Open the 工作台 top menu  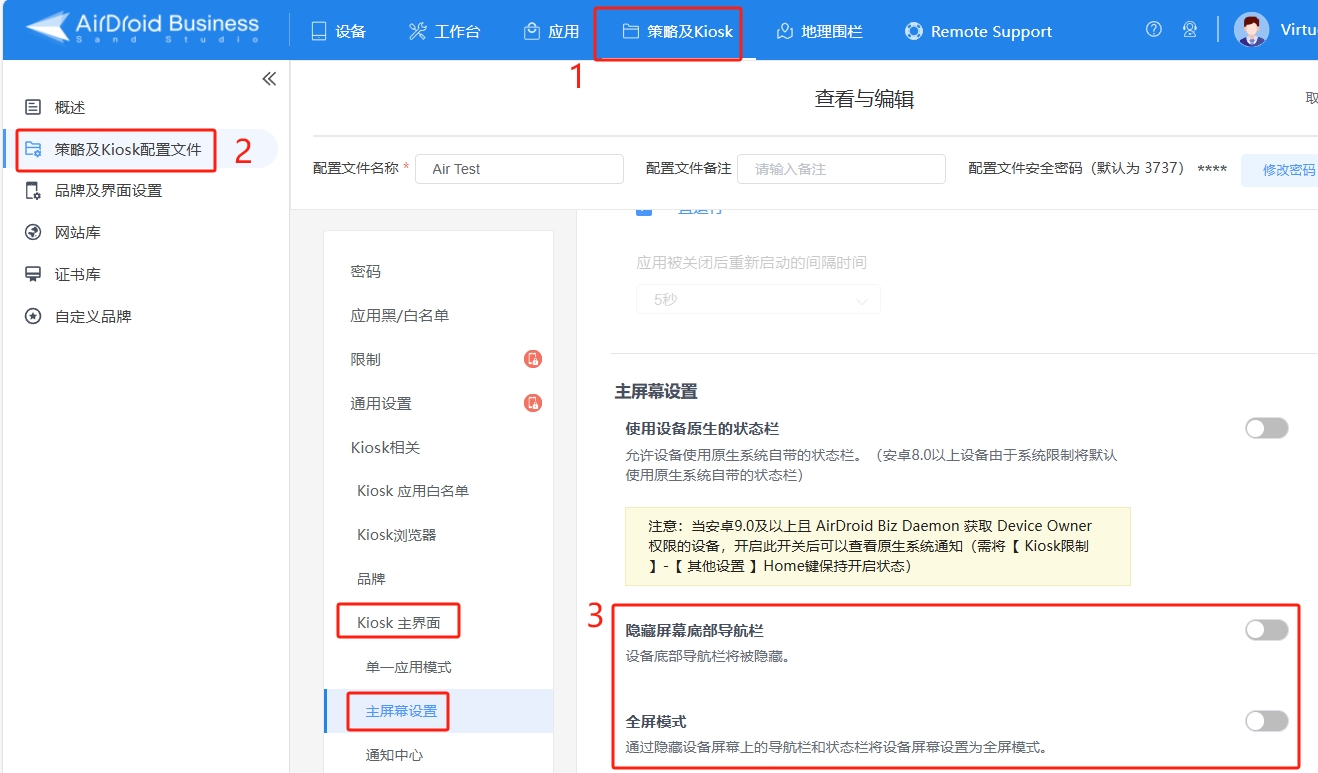coord(444,31)
